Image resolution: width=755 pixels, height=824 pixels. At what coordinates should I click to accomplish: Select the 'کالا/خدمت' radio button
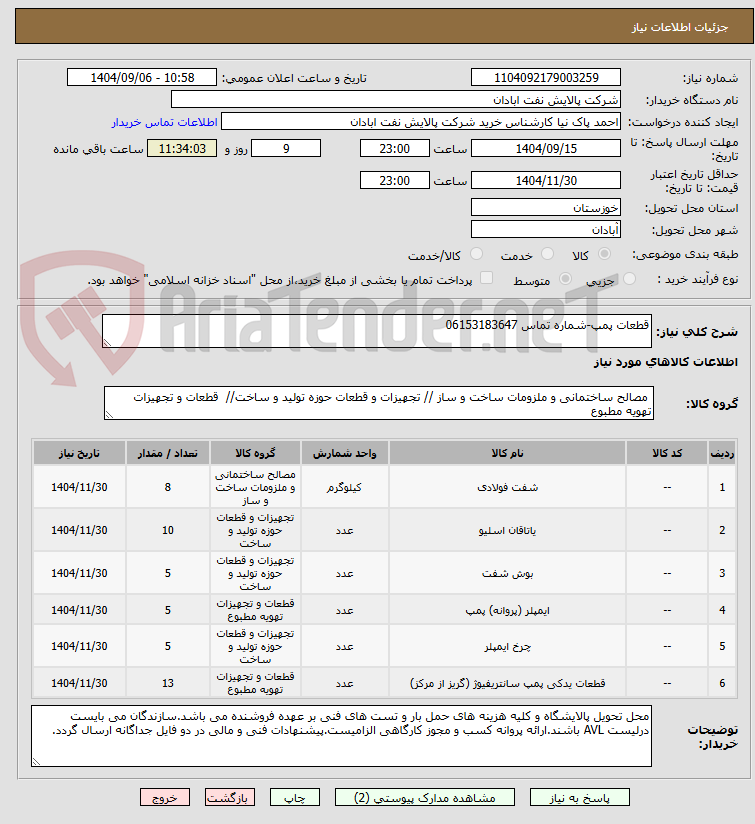[477, 254]
